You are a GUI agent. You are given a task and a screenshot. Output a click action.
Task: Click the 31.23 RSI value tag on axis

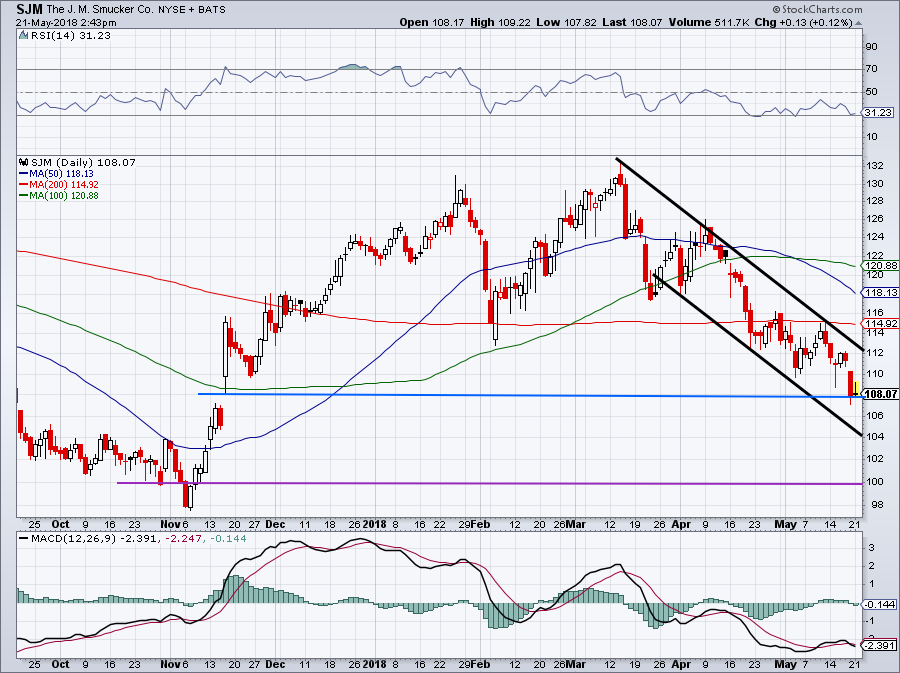[x=878, y=112]
